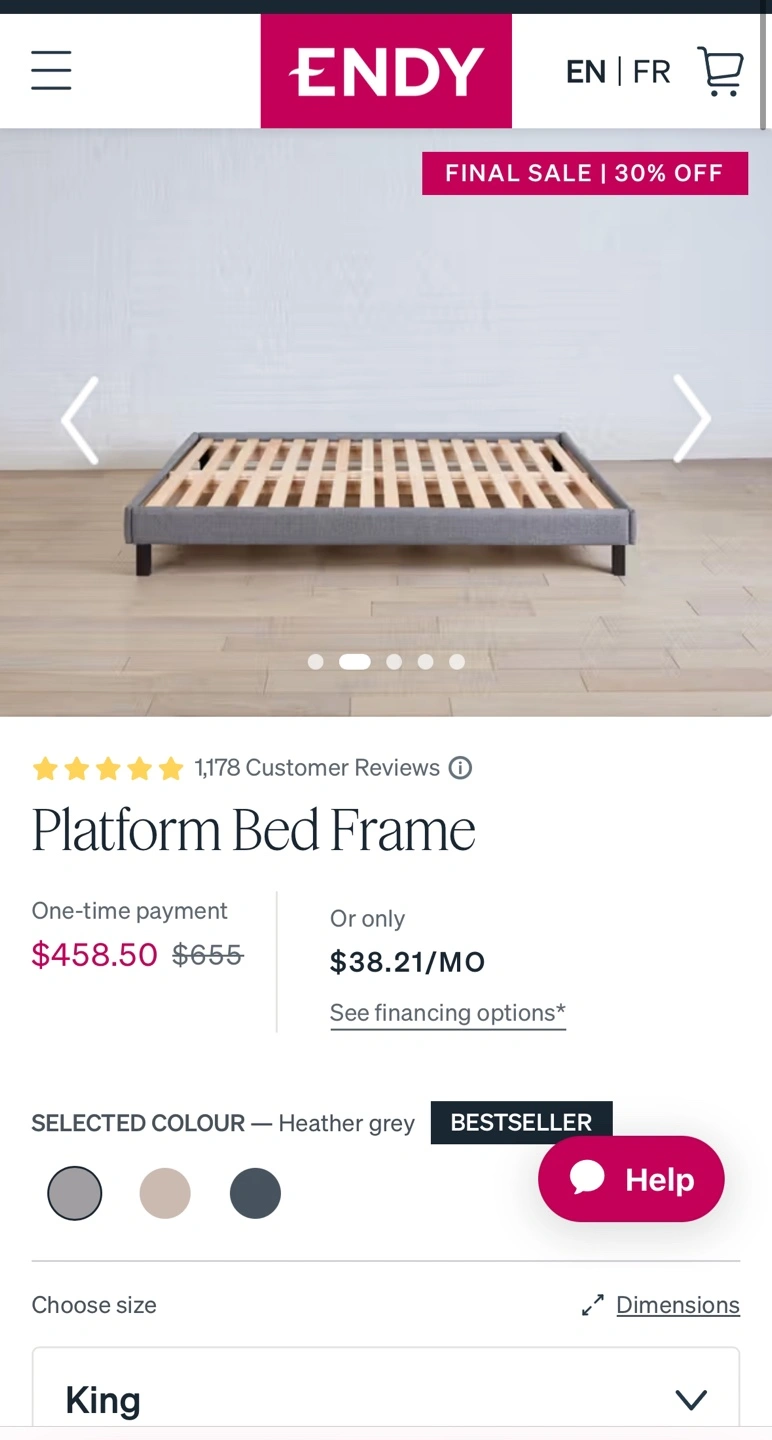Click the Dimensions expand arrows icon
Image resolution: width=772 pixels, height=1440 pixels.
593,1305
